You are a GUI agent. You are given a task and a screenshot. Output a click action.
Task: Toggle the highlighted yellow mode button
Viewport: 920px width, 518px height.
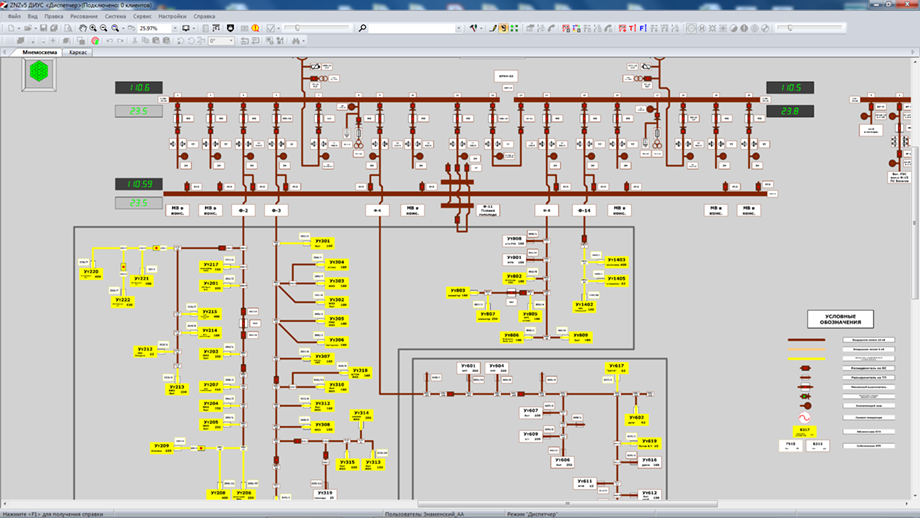(x=503, y=29)
